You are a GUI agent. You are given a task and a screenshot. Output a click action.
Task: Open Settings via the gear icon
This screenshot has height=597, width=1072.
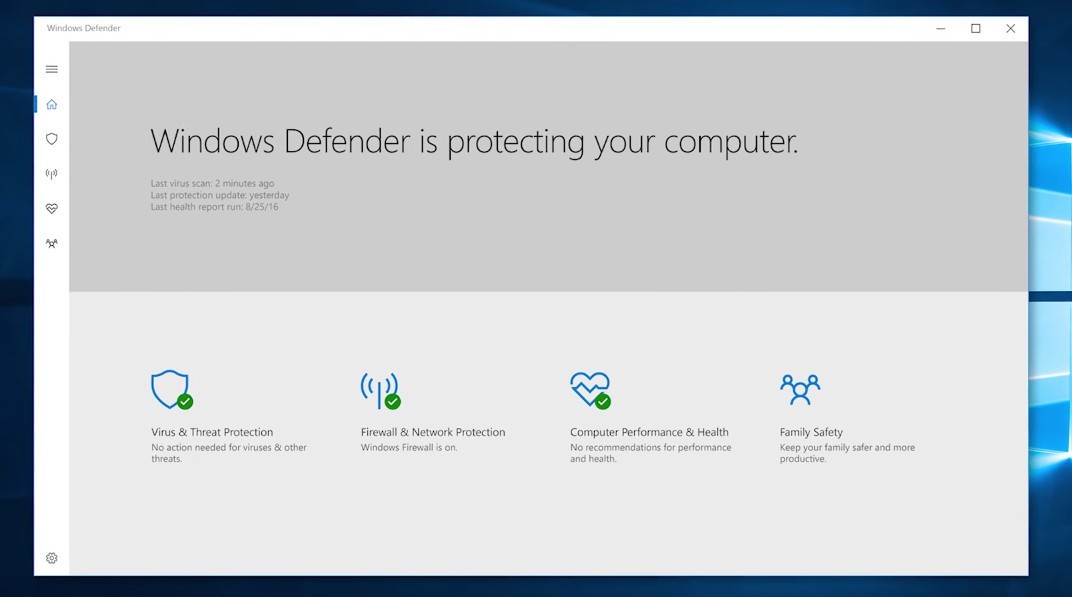click(x=52, y=558)
